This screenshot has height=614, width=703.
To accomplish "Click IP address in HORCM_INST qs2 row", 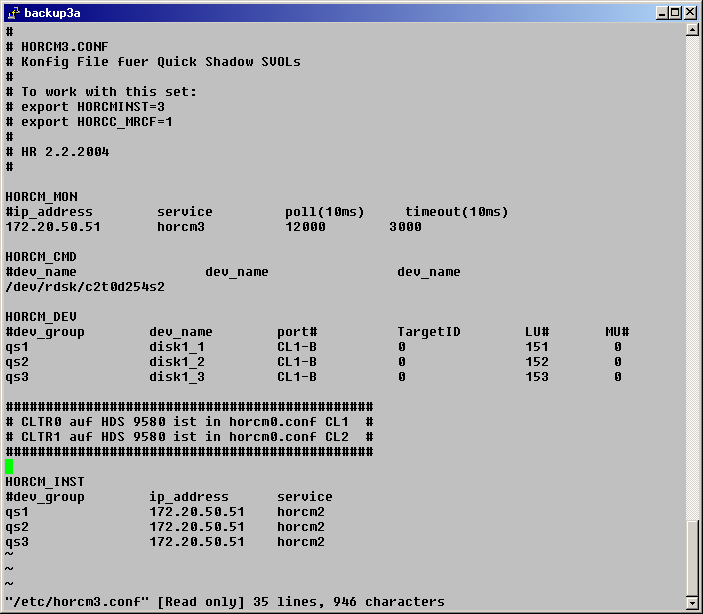I will (197, 527).
